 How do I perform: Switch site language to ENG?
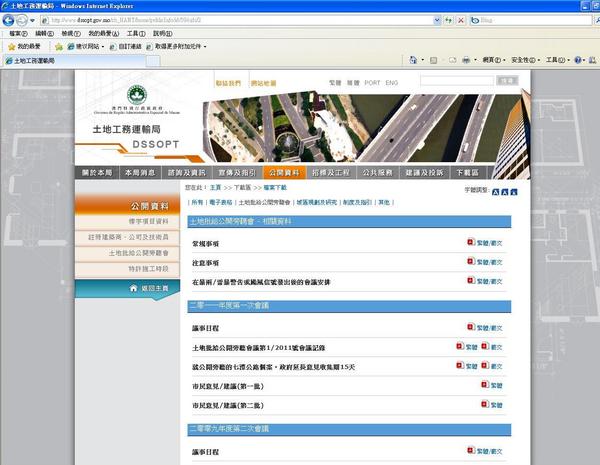[391, 83]
